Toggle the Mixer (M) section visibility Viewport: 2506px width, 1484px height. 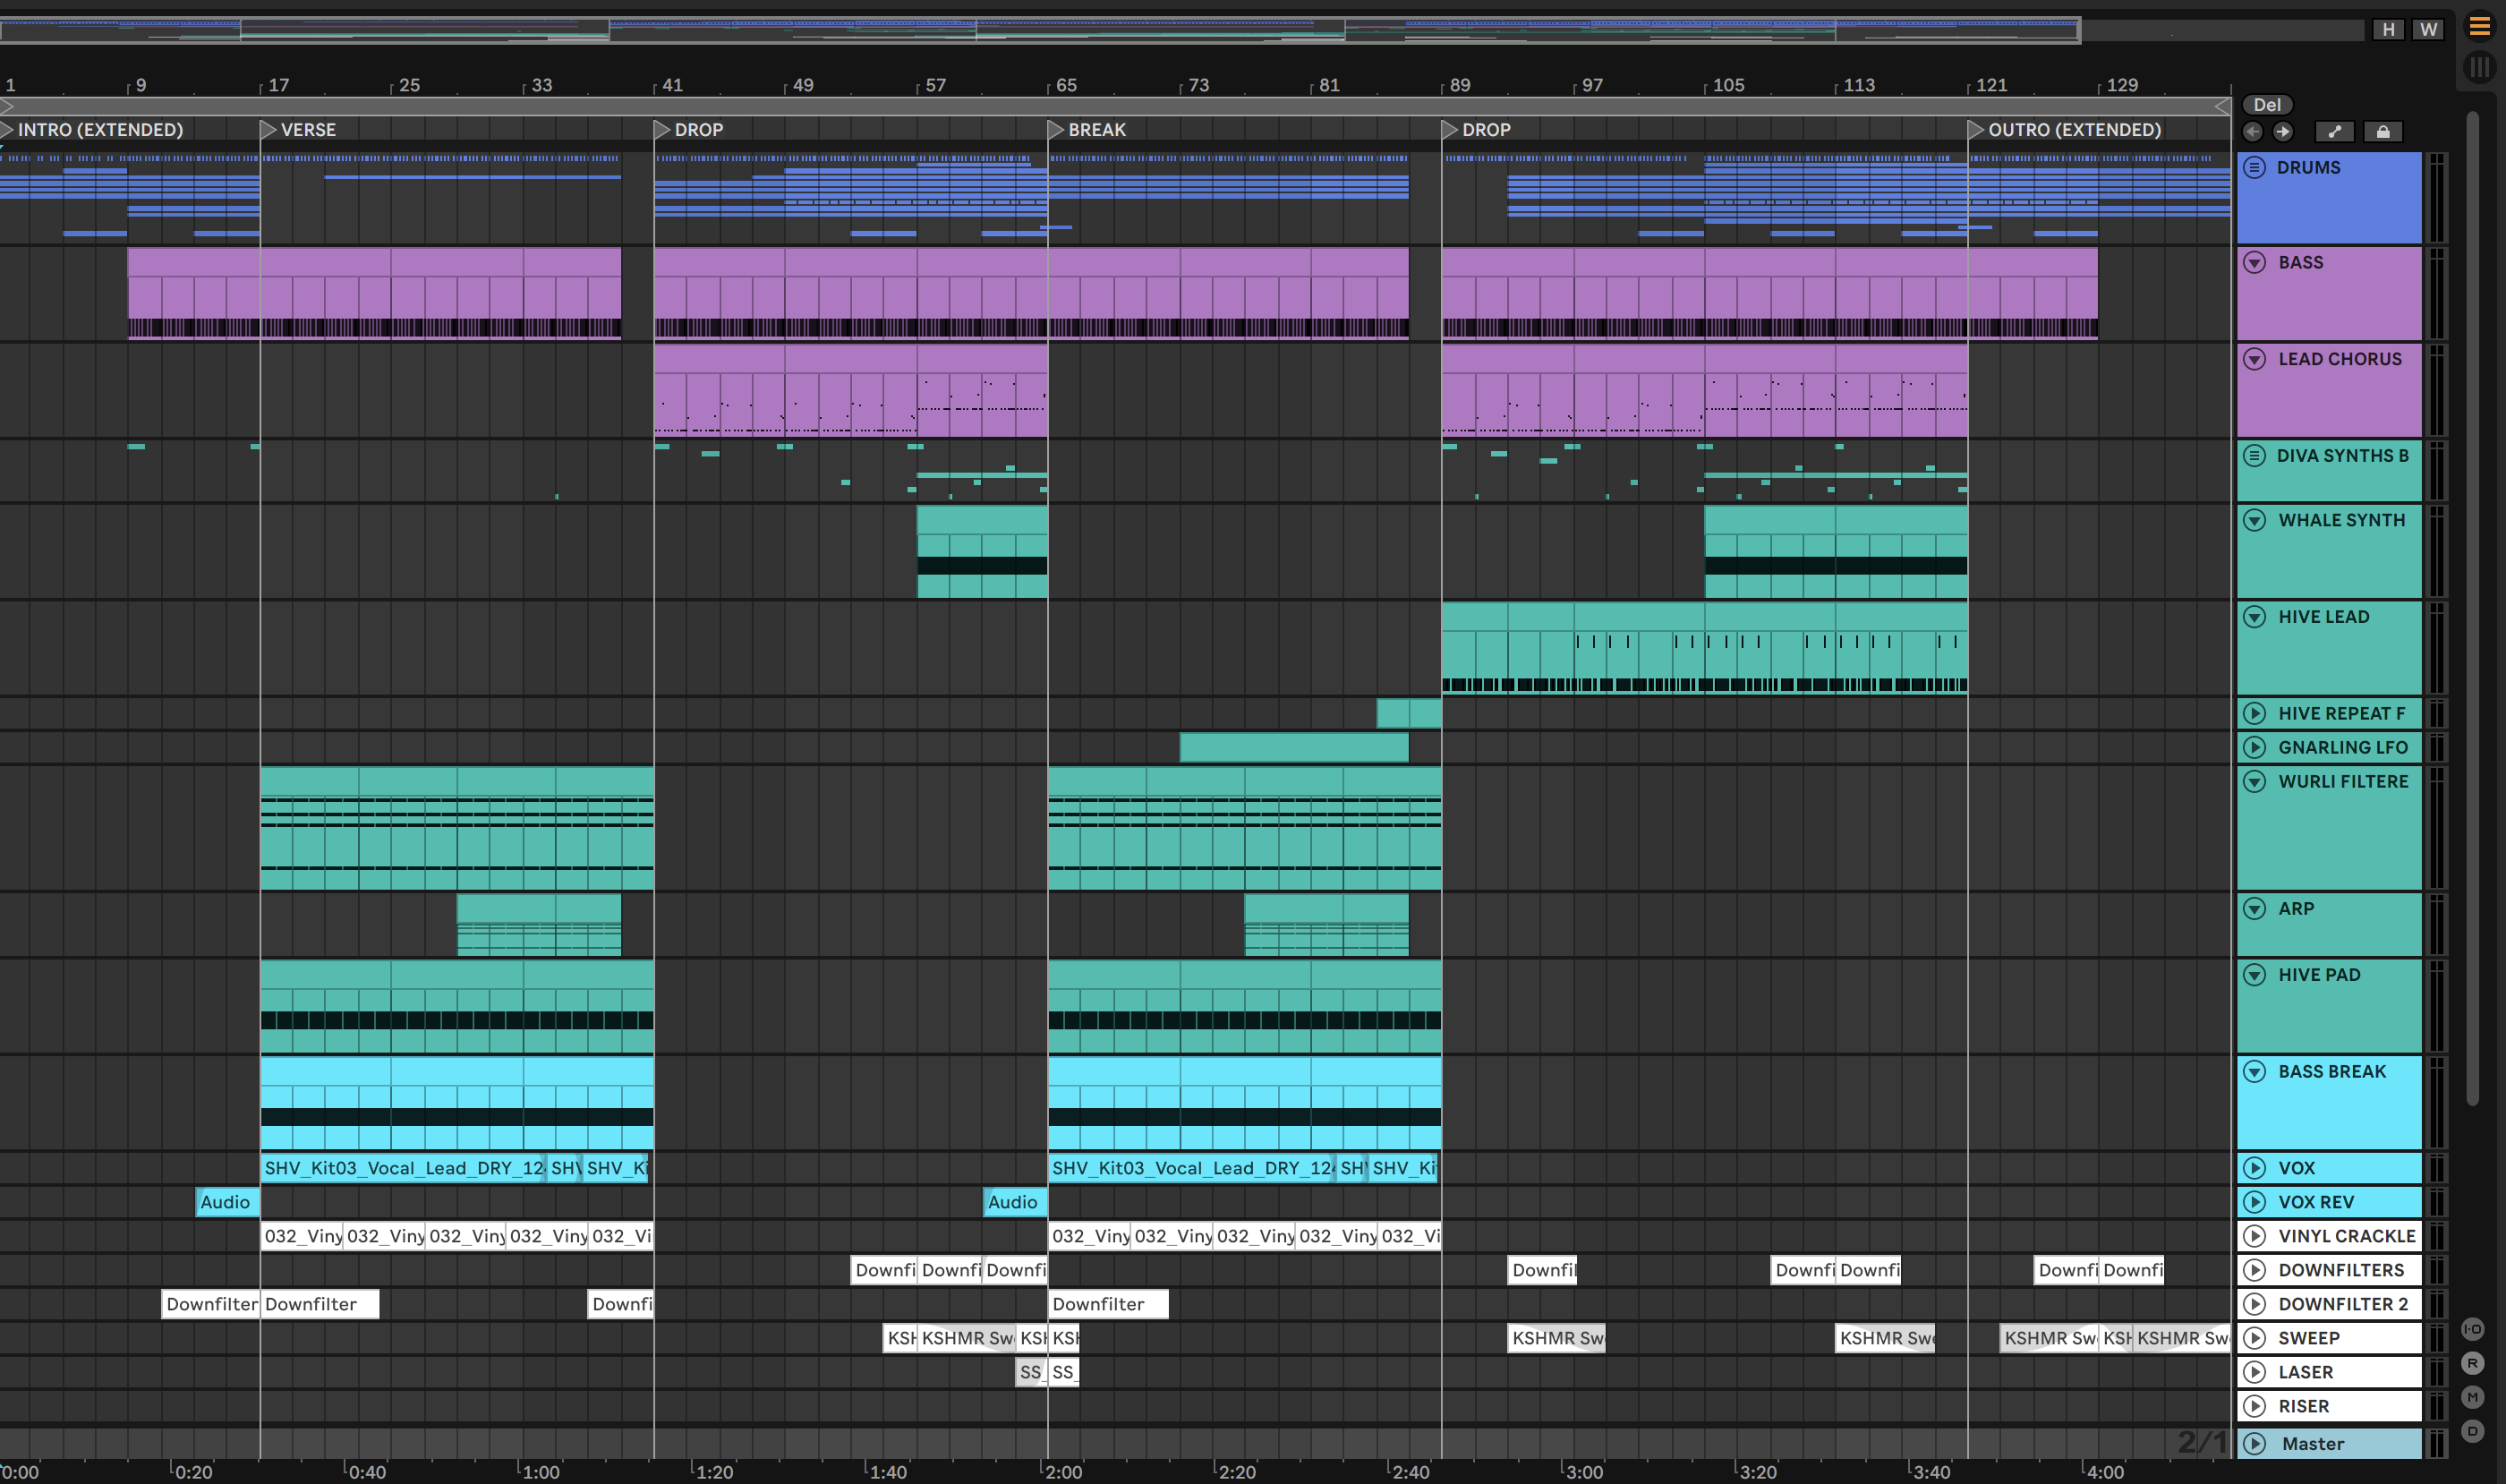(2472, 1397)
